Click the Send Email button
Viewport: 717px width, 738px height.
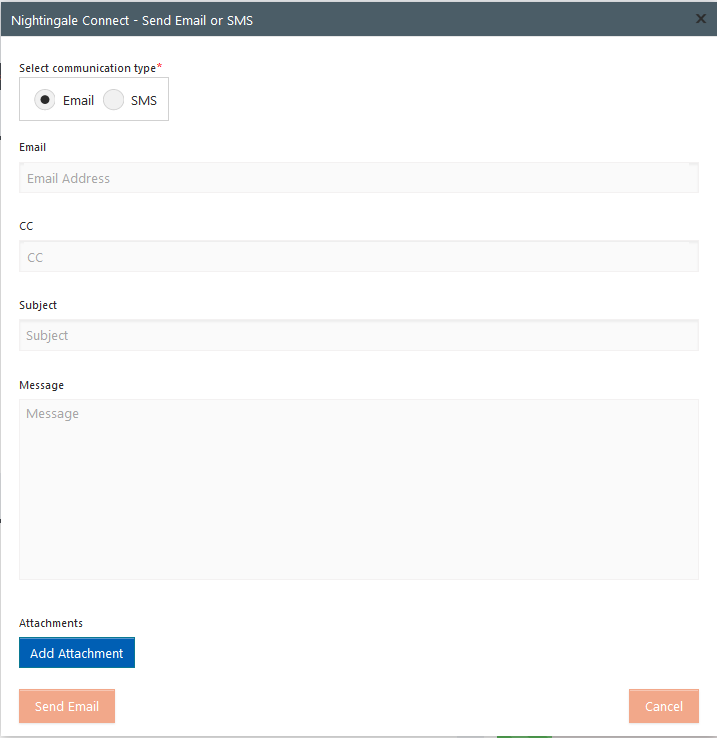[x=67, y=706]
